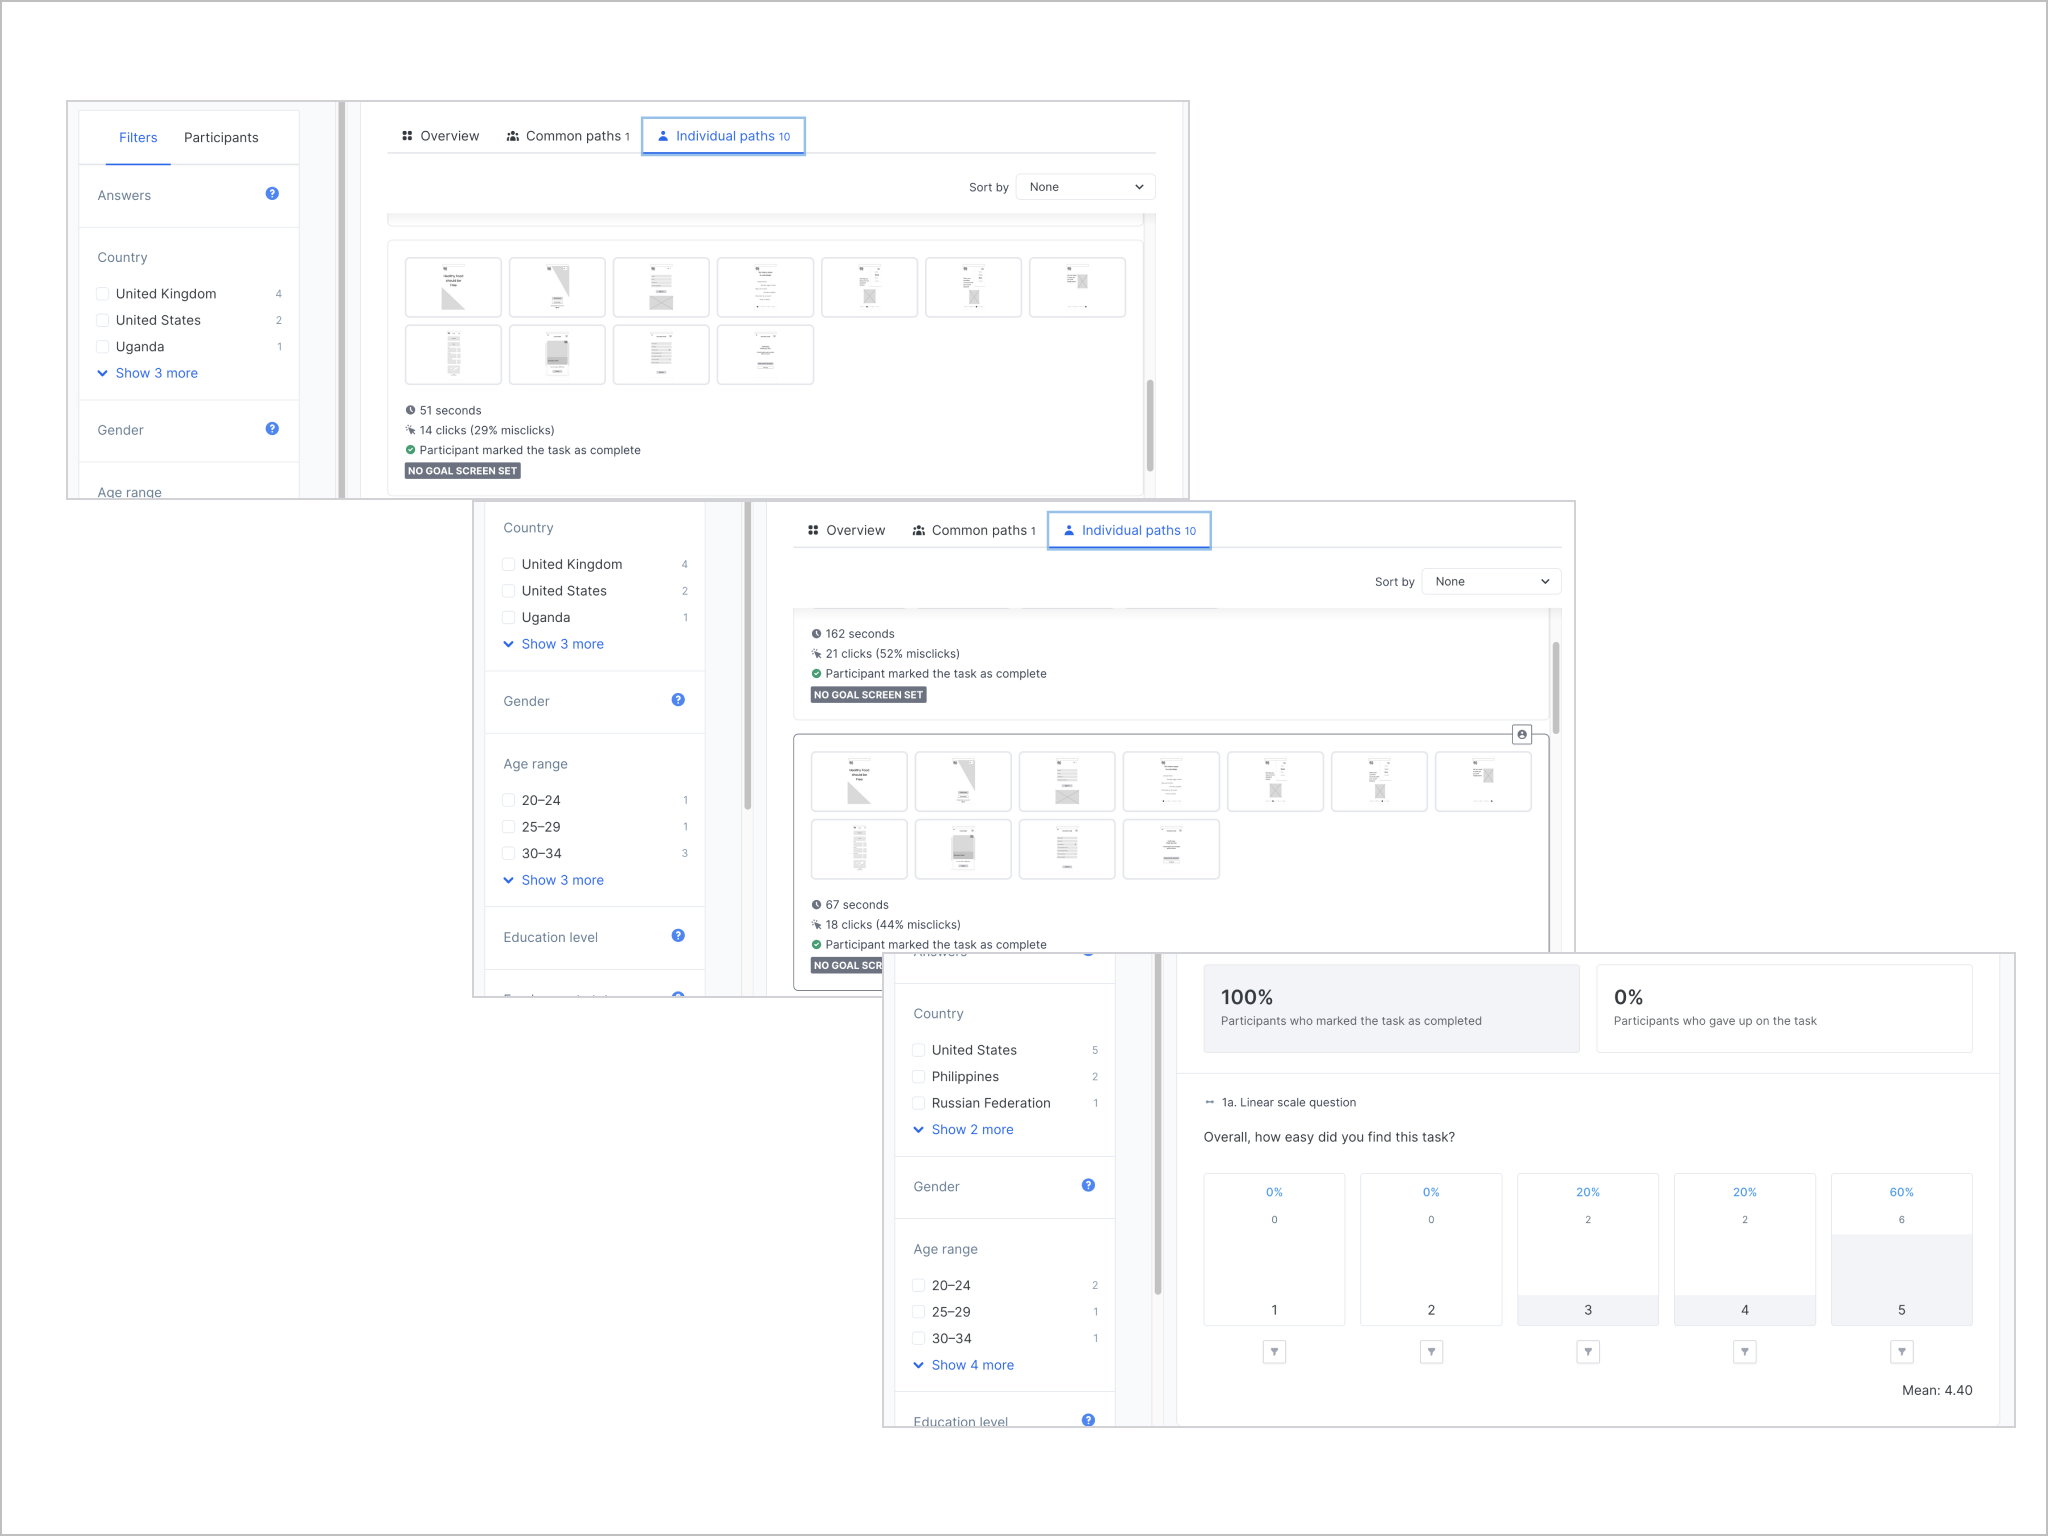Expand Show 3 more countries in top window

[148, 373]
